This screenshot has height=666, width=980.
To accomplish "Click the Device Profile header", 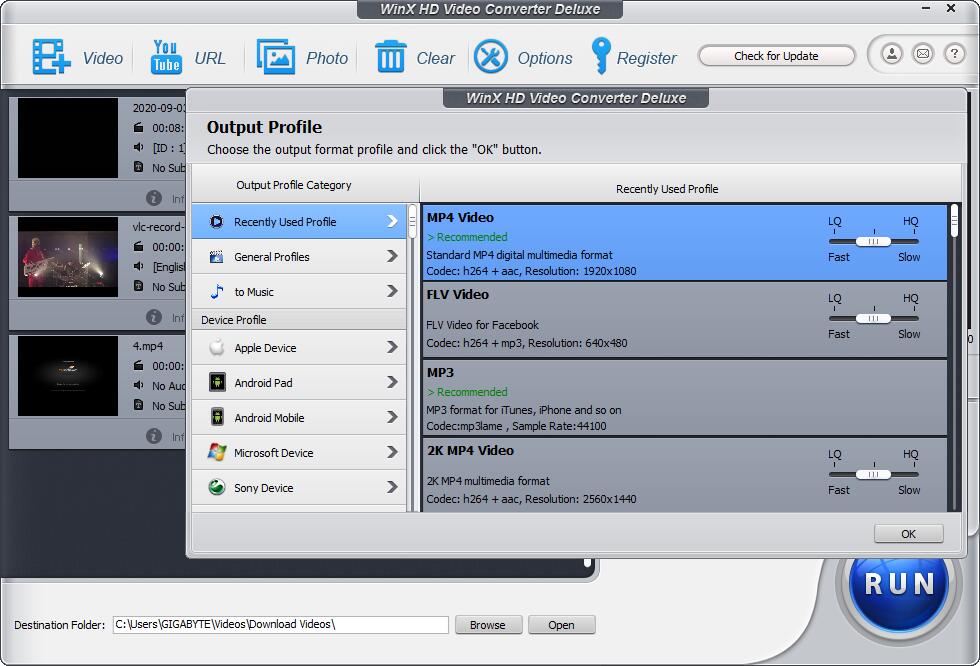I will pyautogui.click(x=299, y=319).
